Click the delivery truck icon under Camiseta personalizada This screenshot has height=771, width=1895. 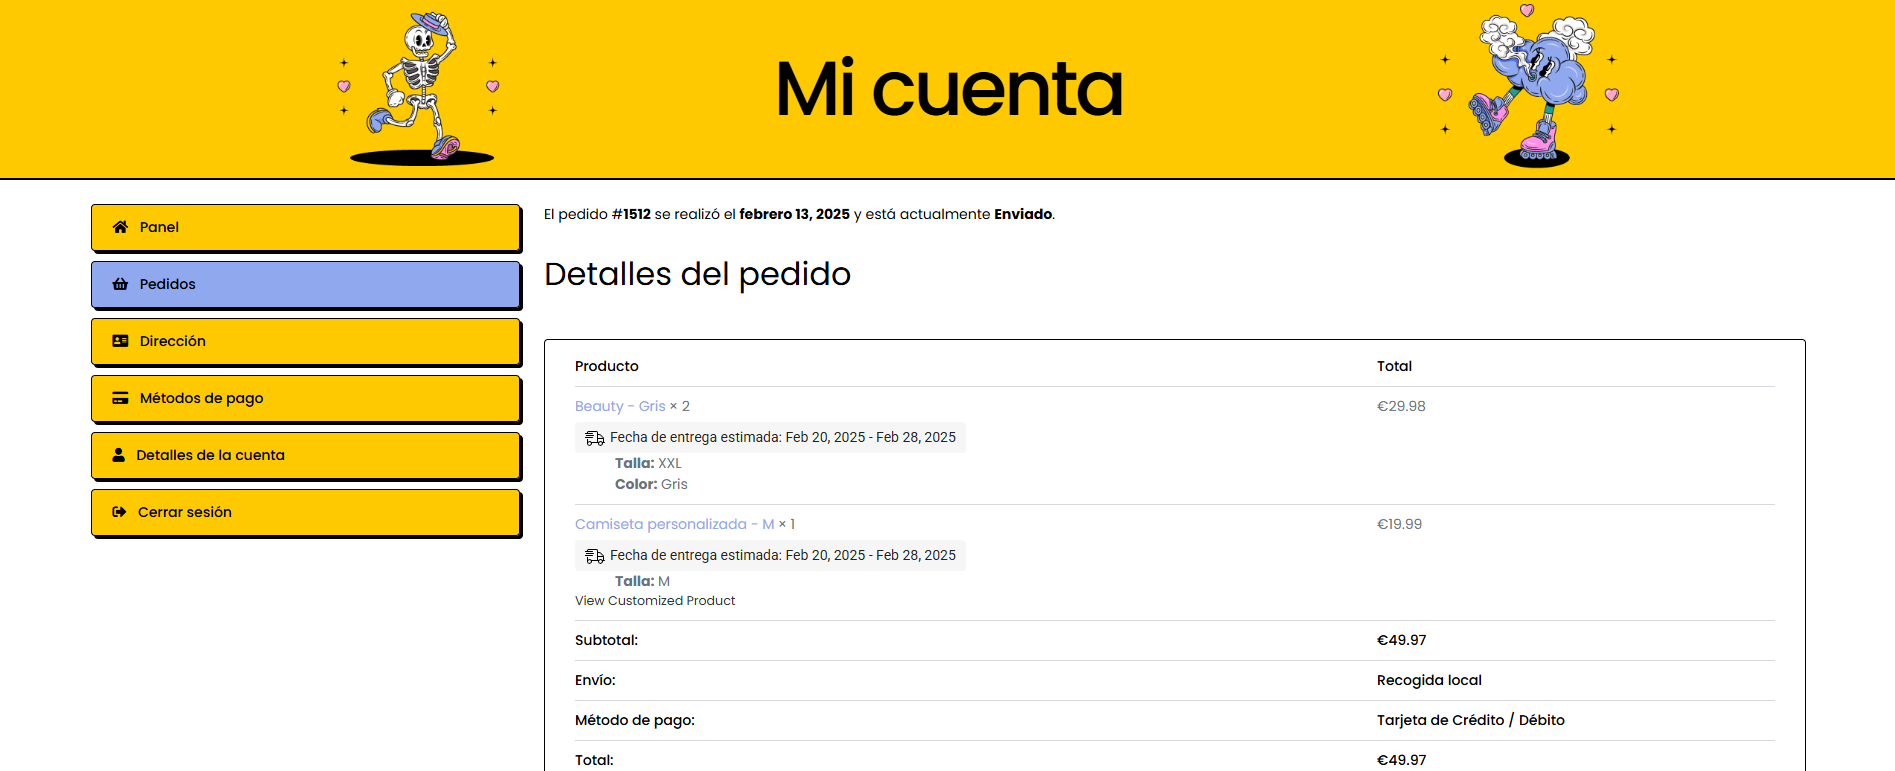594,556
